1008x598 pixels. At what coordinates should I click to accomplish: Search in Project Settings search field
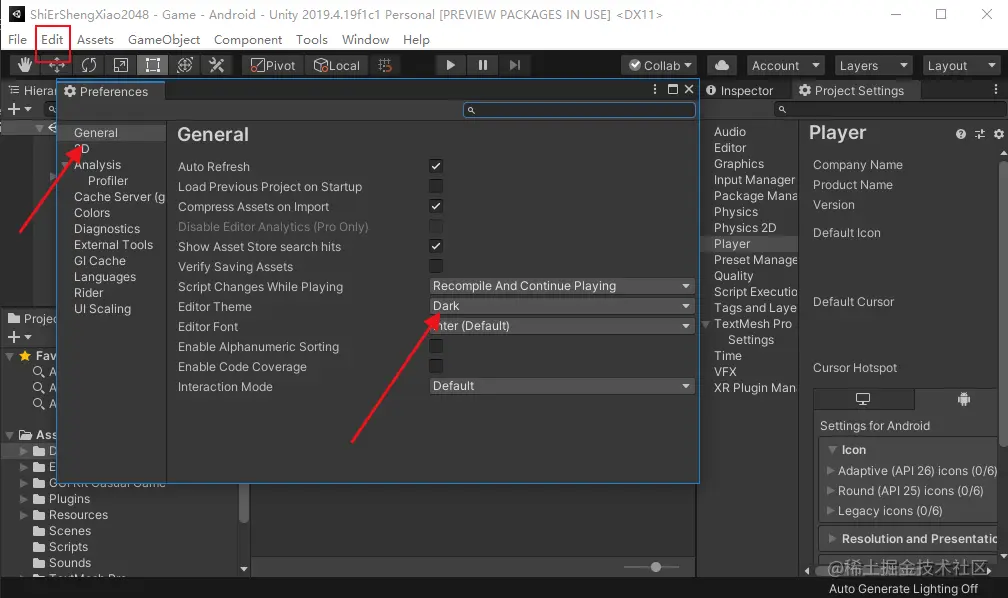[890, 109]
